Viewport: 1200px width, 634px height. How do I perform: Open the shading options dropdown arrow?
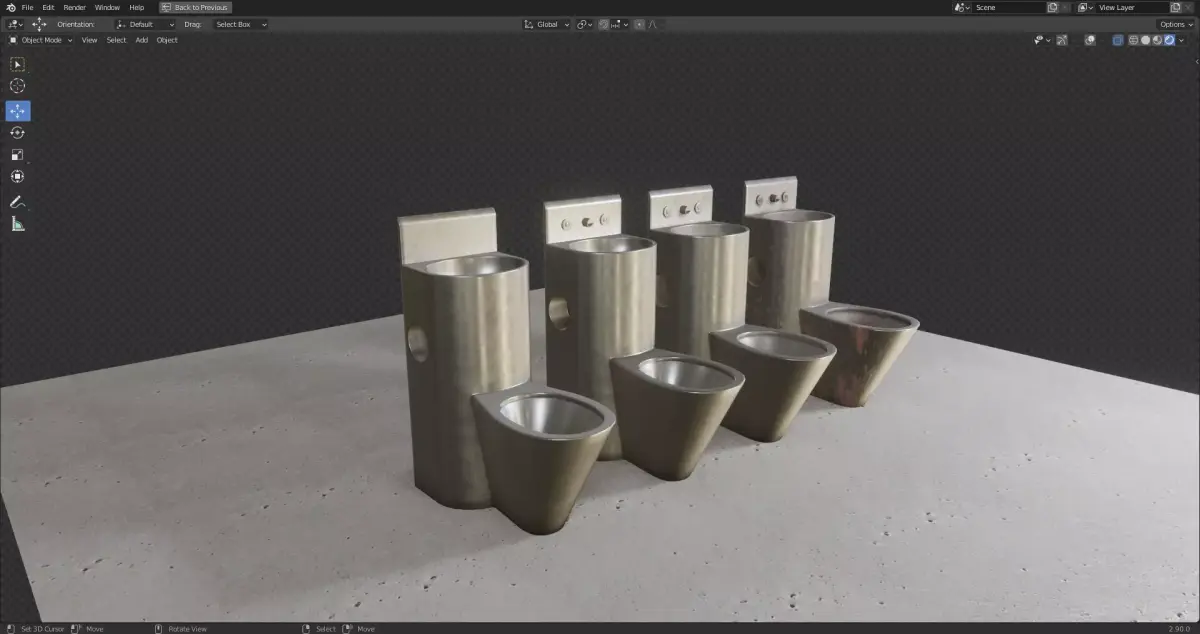point(1180,40)
